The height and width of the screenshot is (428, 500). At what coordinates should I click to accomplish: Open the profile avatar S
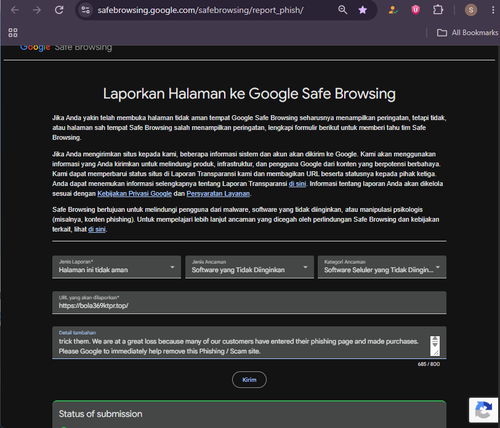point(471,10)
